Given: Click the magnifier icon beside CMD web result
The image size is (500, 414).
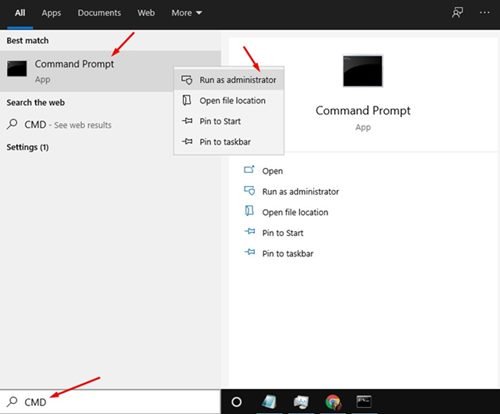Looking at the screenshot, I should 12,124.
